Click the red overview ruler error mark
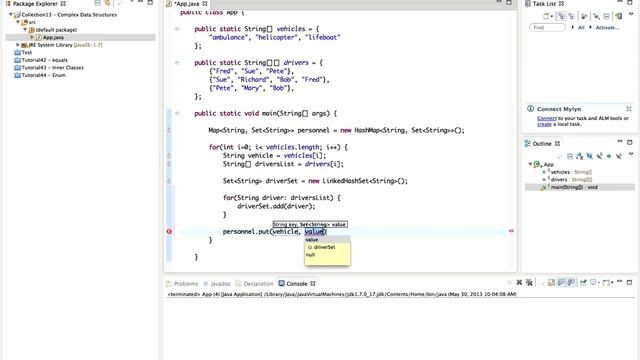Image resolution: width=640 pixels, height=360 pixels. click(511, 231)
